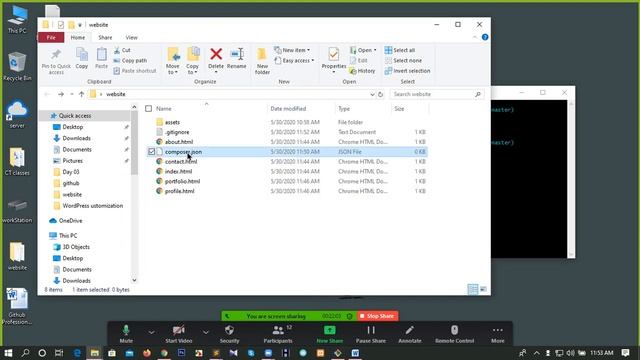Select the profile.html file
The height and width of the screenshot is (360, 640).
[180, 191]
